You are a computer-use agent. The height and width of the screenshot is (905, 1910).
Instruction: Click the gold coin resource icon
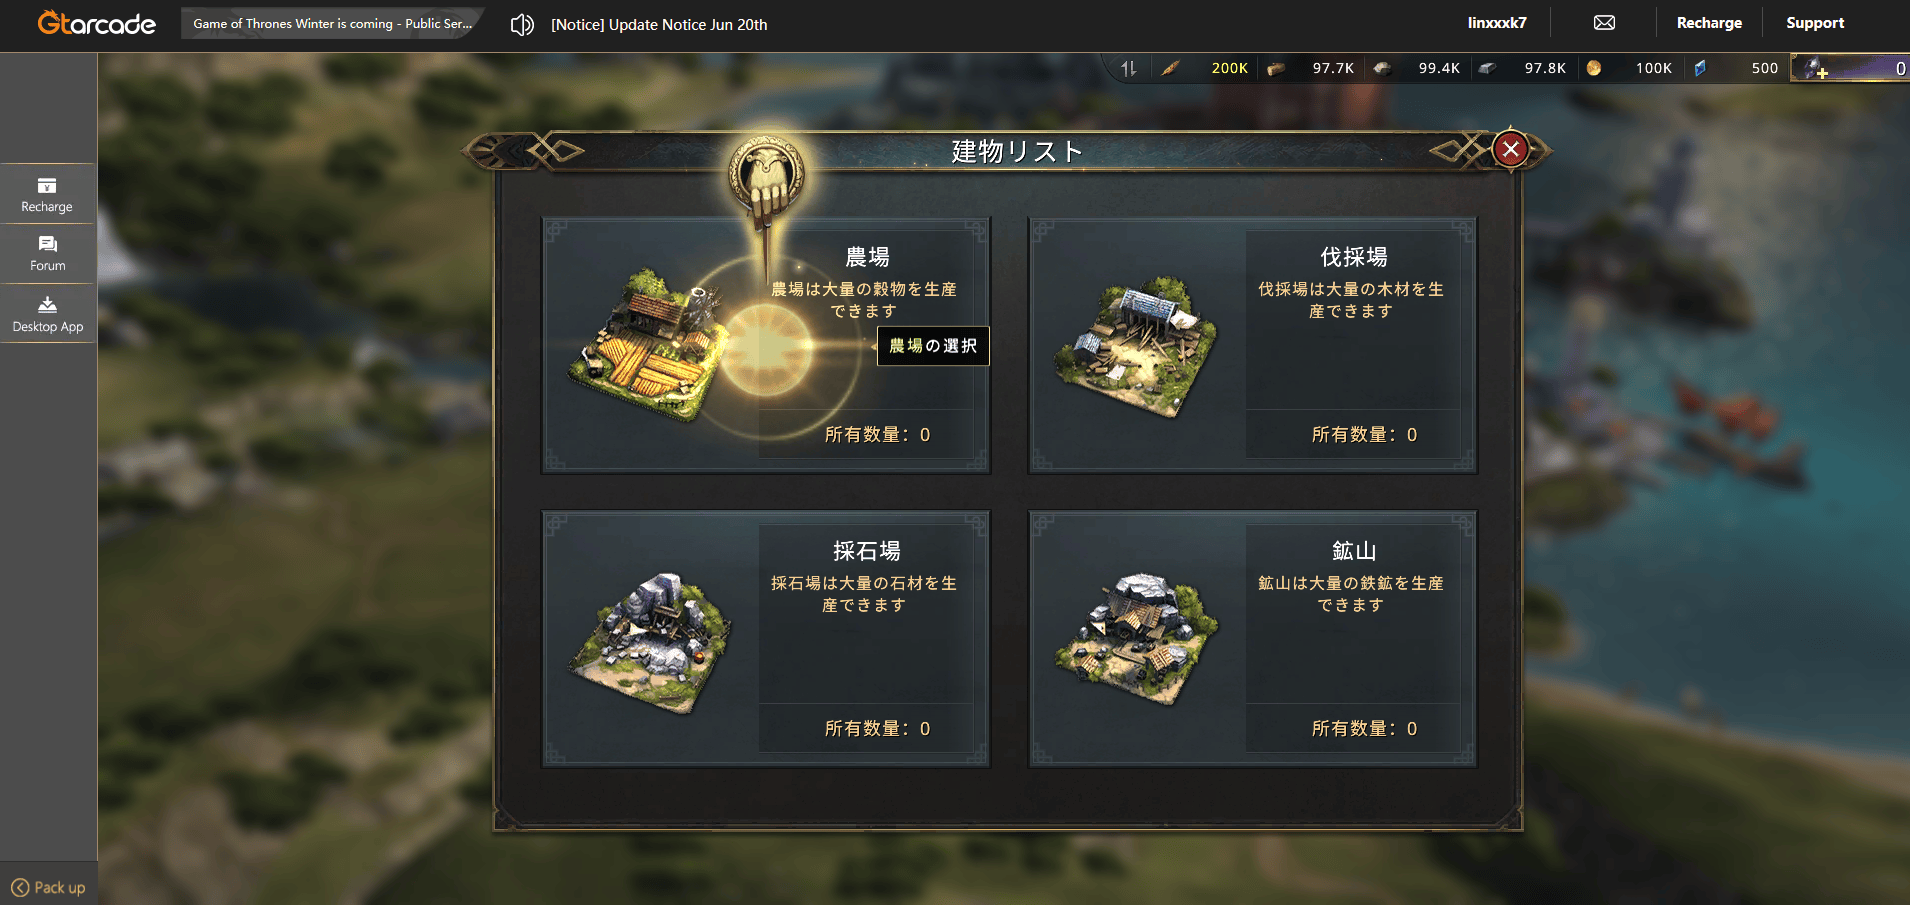[x=1594, y=68]
